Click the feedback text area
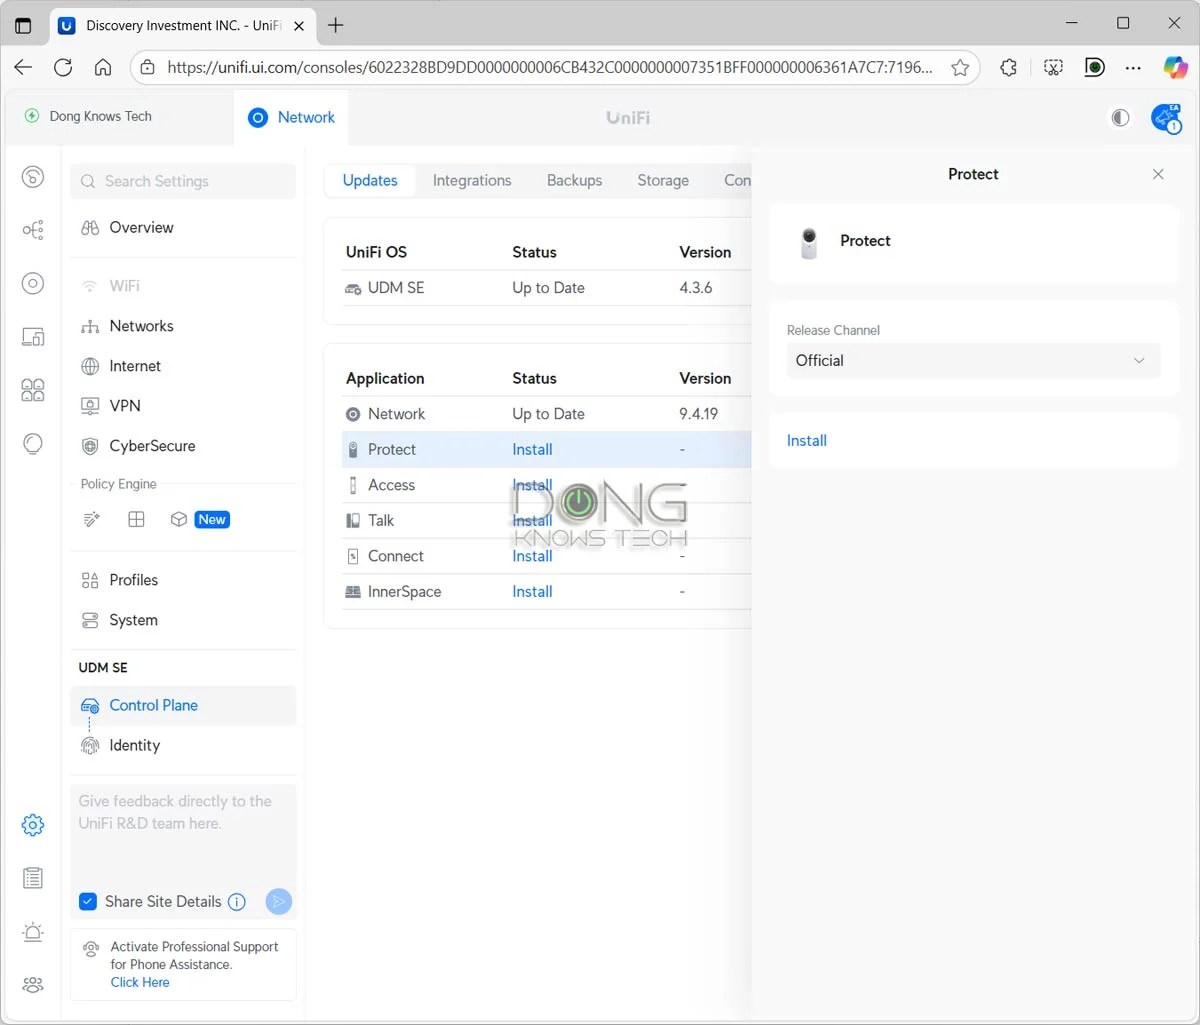Viewport: 1200px width, 1025px height. pyautogui.click(x=183, y=834)
